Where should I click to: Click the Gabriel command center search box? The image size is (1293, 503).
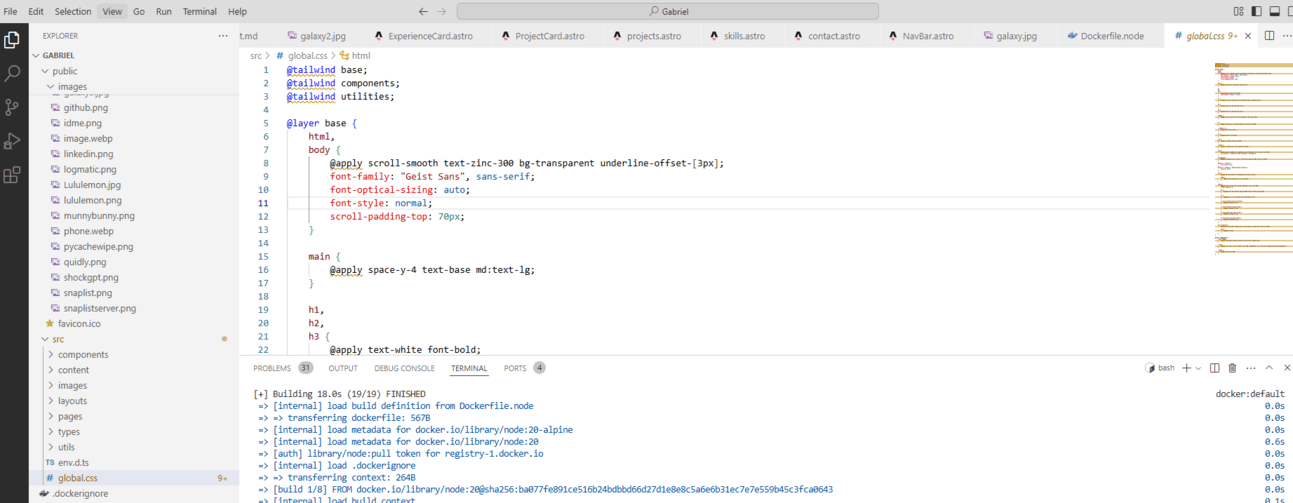(667, 11)
